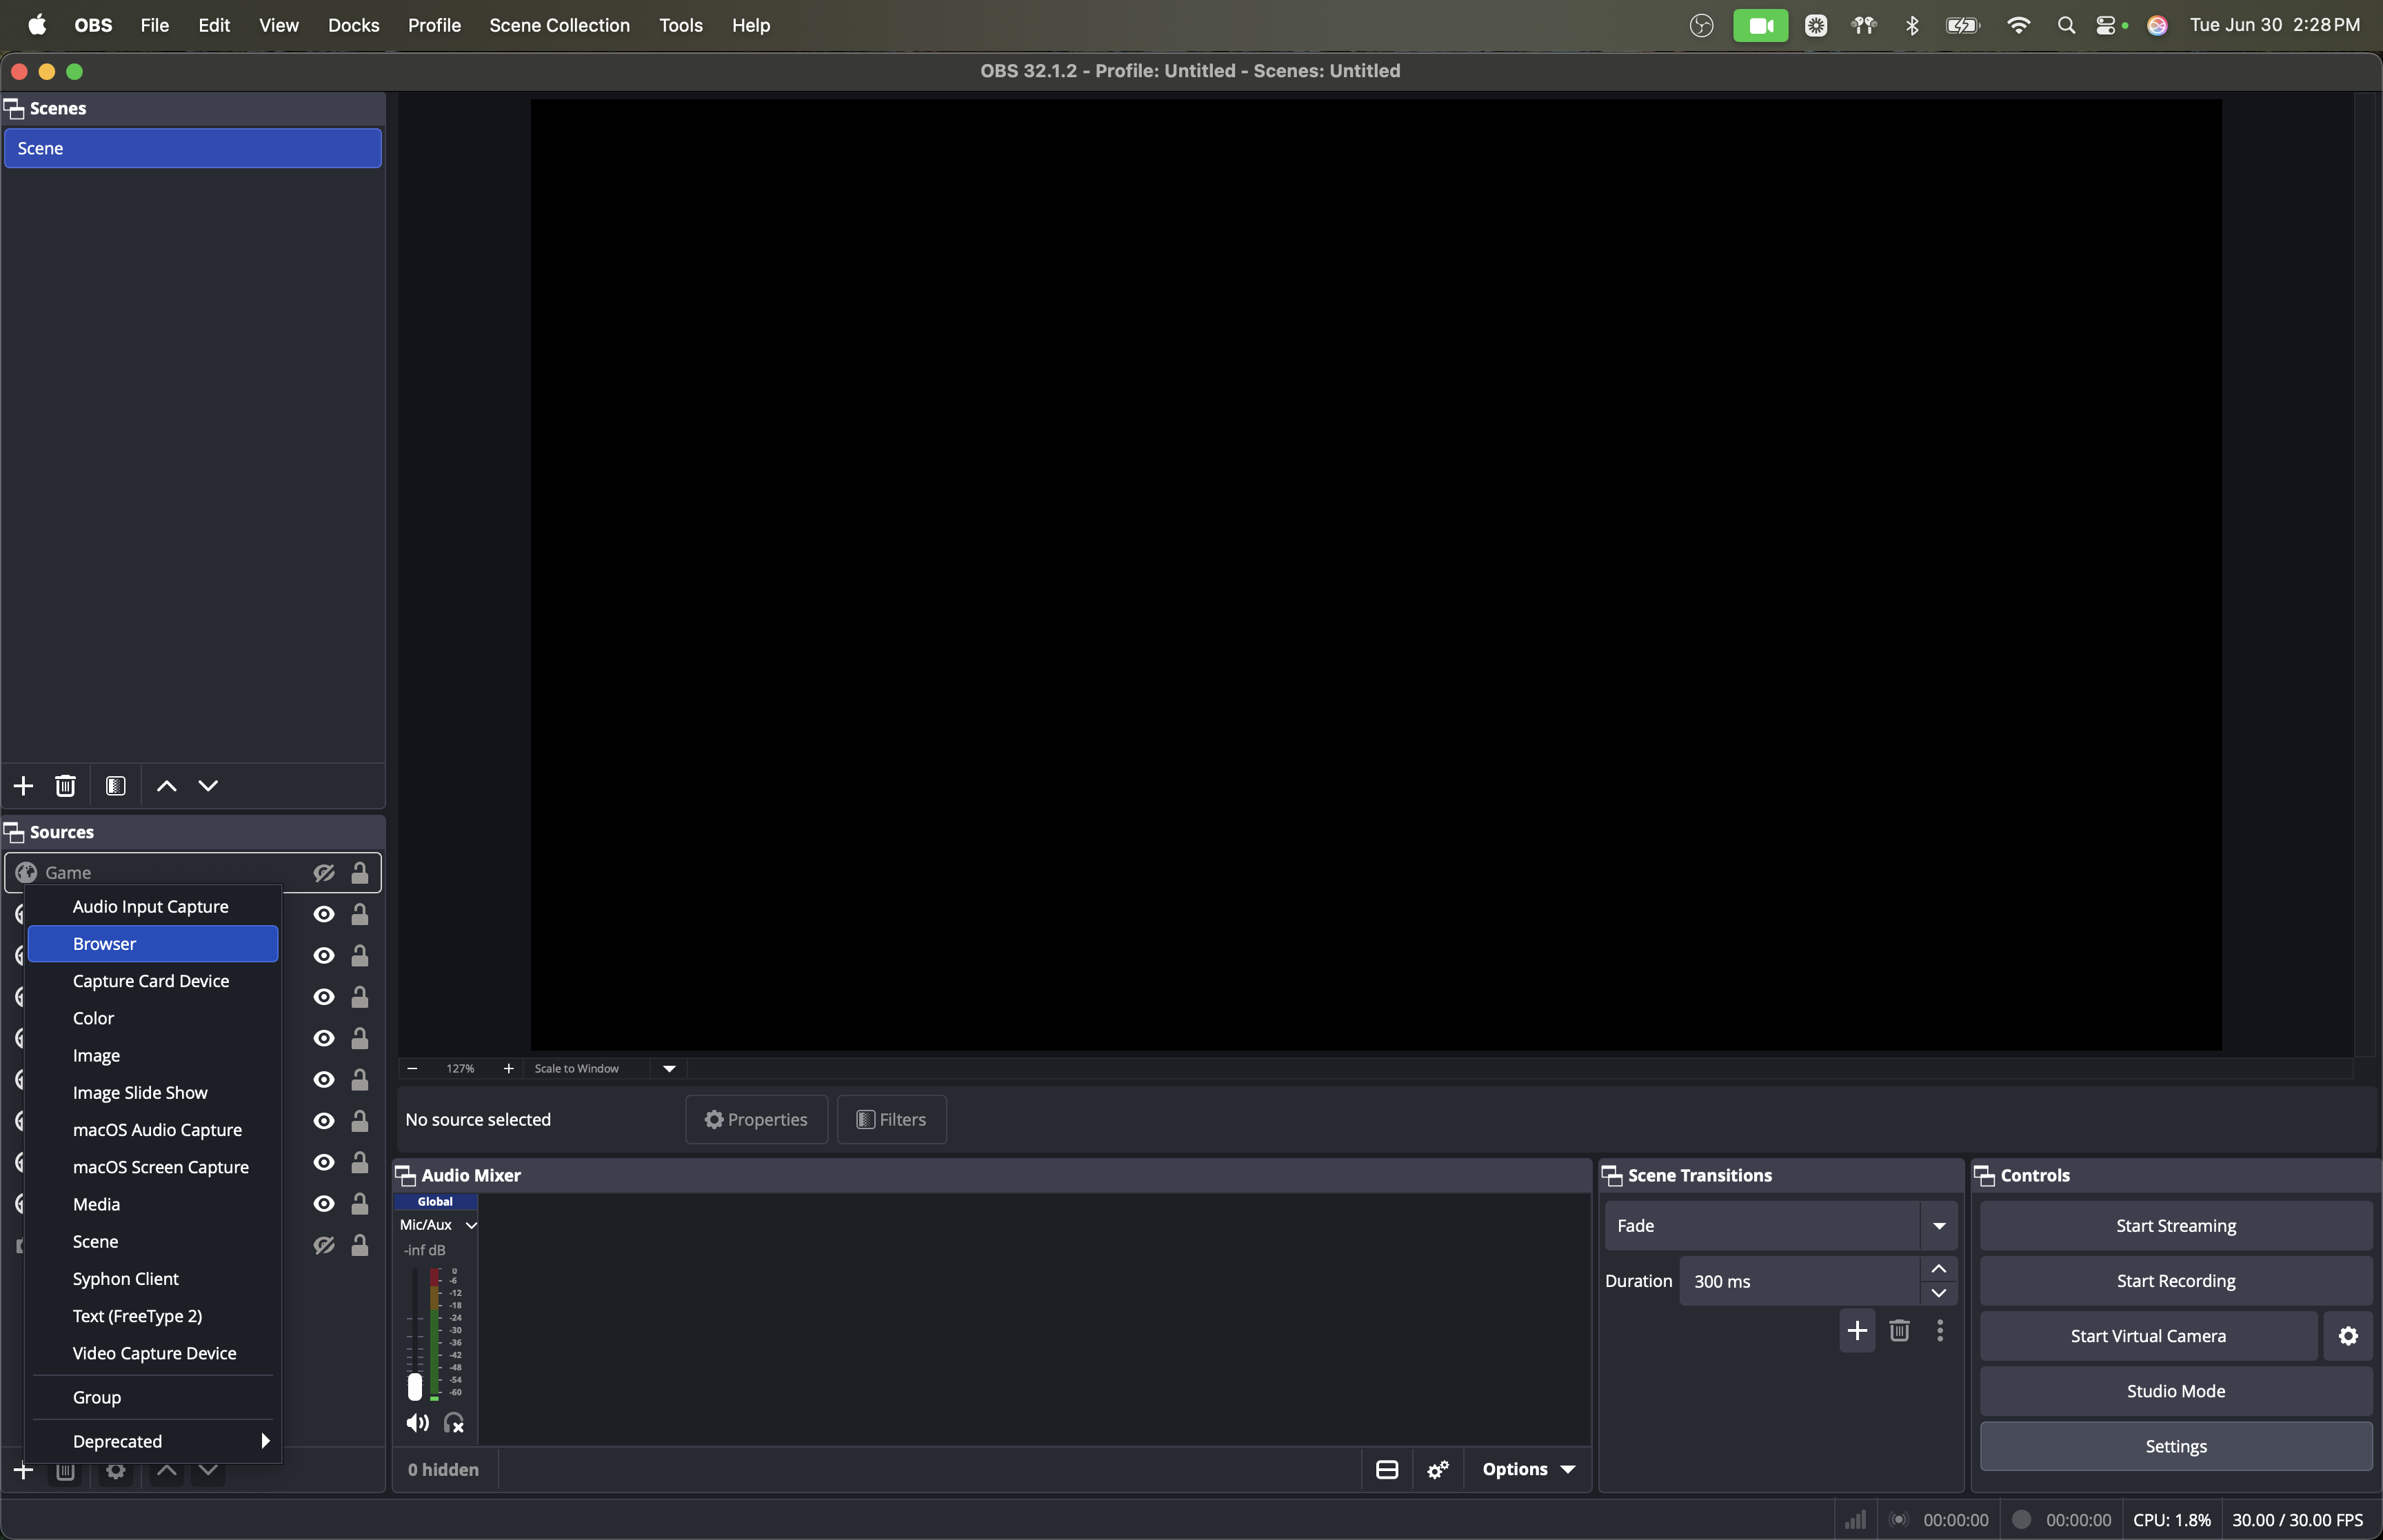The image size is (2383, 1540).
Task: Click Start Streaming
Action: click(2176, 1226)
